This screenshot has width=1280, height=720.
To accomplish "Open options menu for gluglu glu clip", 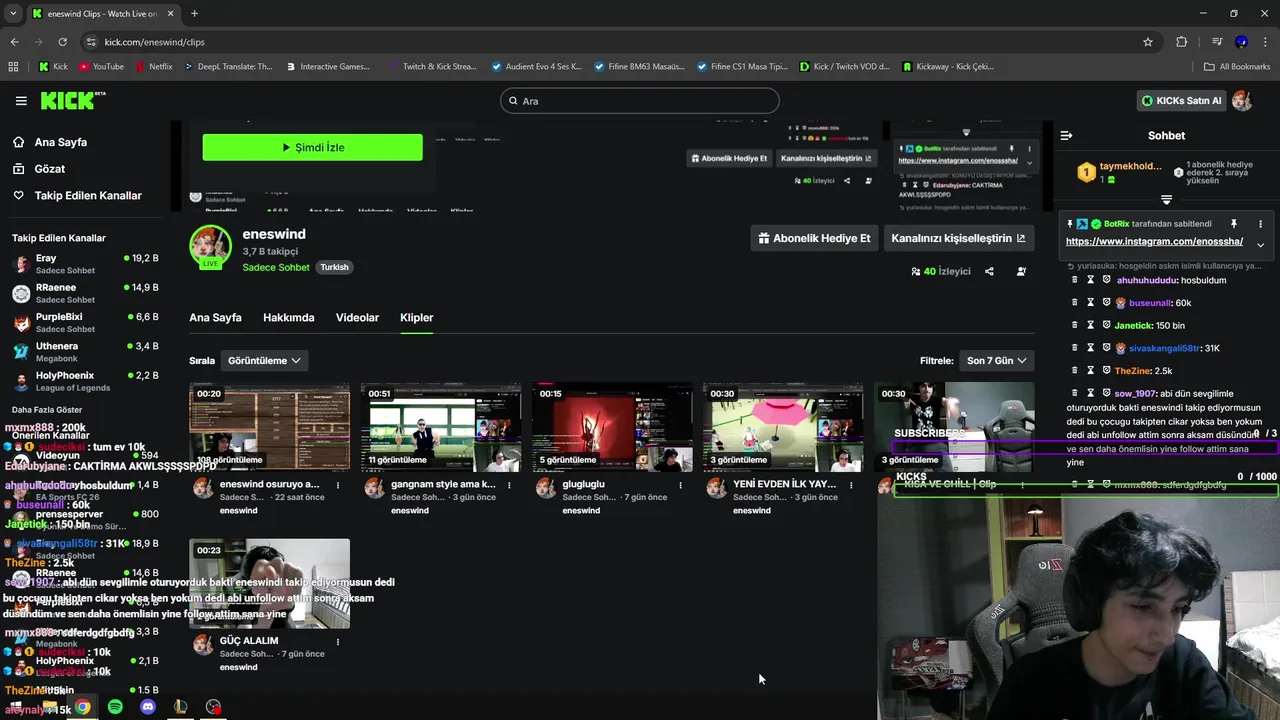I will click(680, 485).
